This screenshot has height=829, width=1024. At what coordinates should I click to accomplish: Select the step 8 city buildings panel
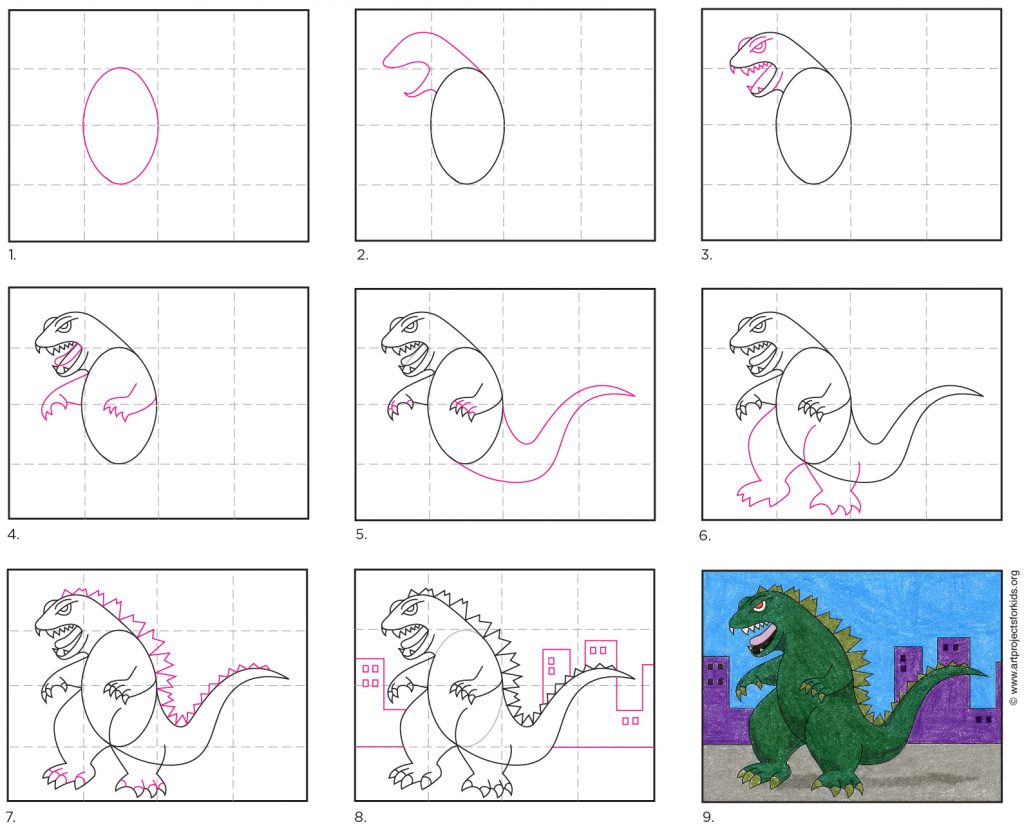pyautogui.click(x=505, y=685)
